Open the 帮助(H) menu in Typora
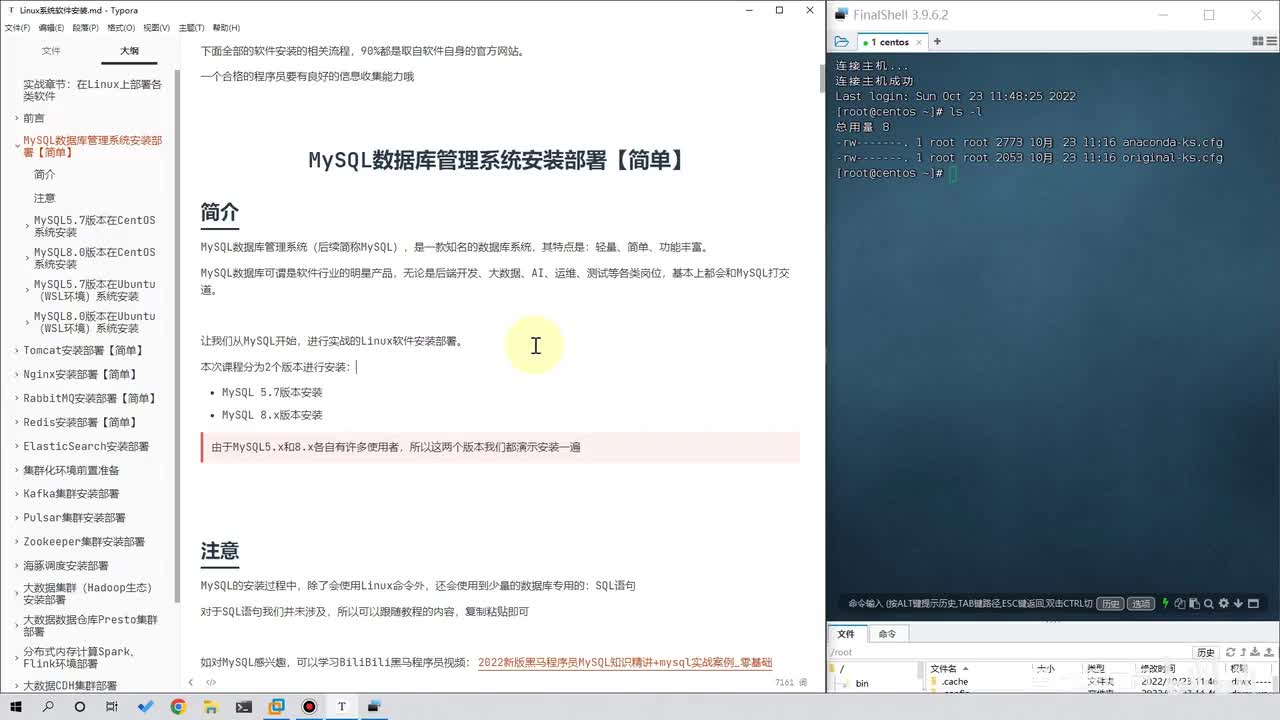Viewport: 1280px width, 720px height. click(x=226, y=28)
